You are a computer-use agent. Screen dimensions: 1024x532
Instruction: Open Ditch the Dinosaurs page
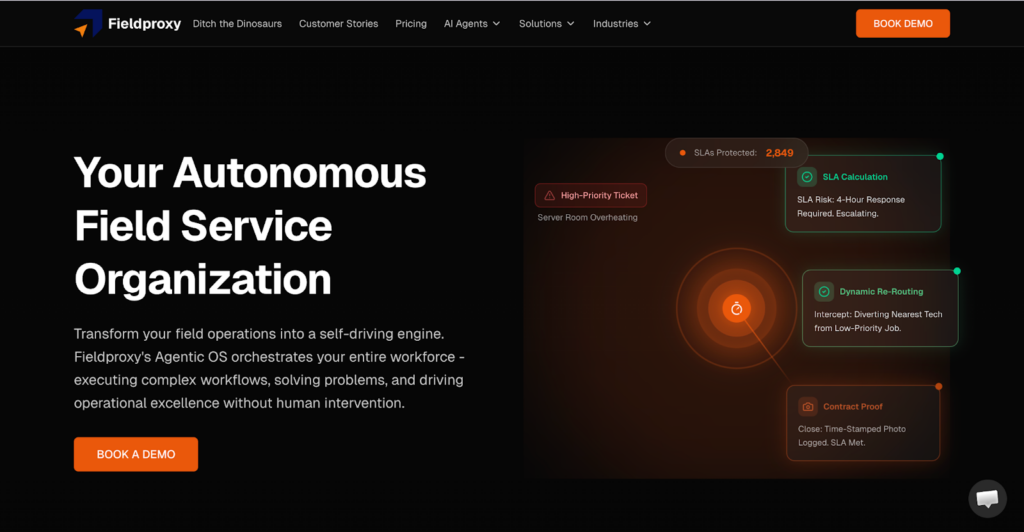point(237,23)
